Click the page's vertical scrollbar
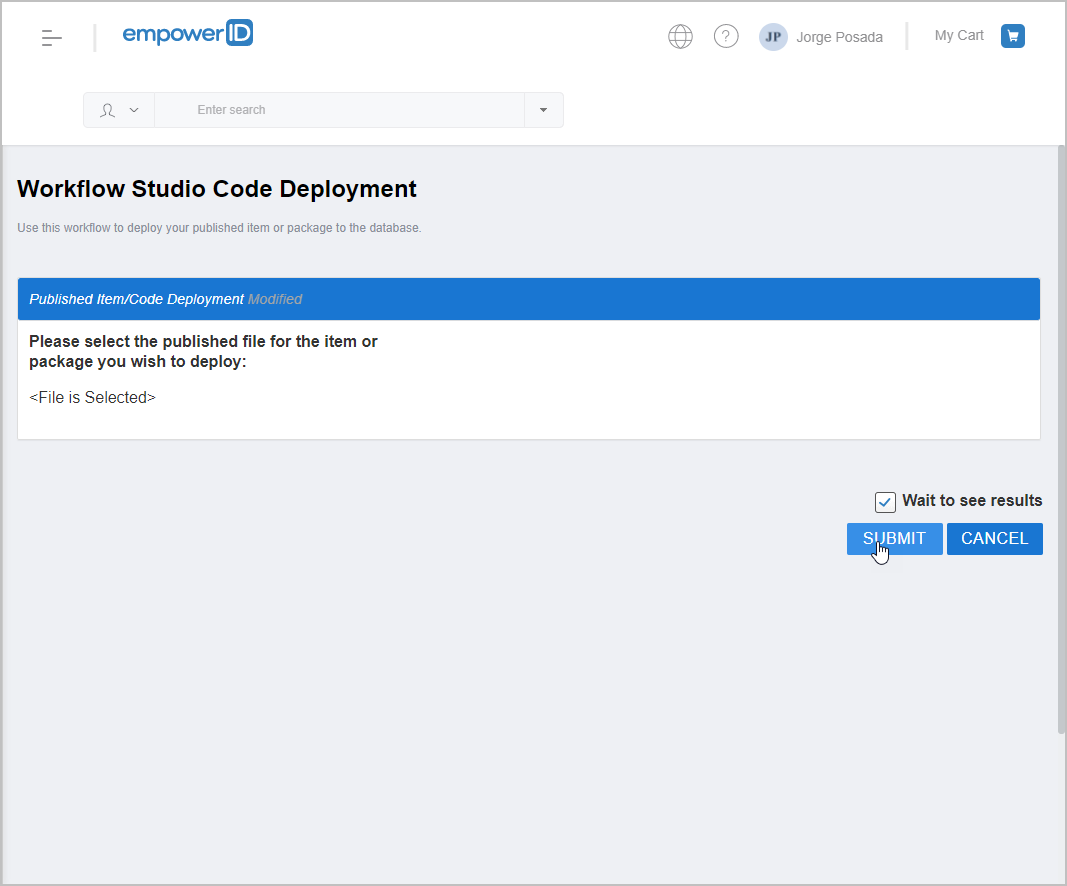 pyautogui.click(x=1061, y=440)
